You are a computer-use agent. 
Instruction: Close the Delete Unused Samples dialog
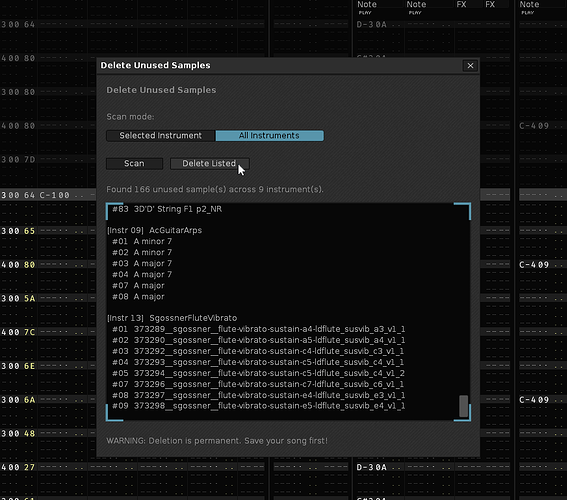pyautogui.click(x=470, y=66)
